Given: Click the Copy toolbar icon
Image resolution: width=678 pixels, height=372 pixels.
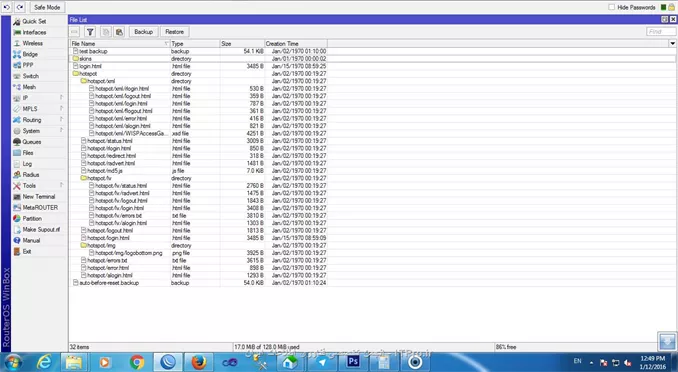Looking at the screenshot, I should [106, 32].
